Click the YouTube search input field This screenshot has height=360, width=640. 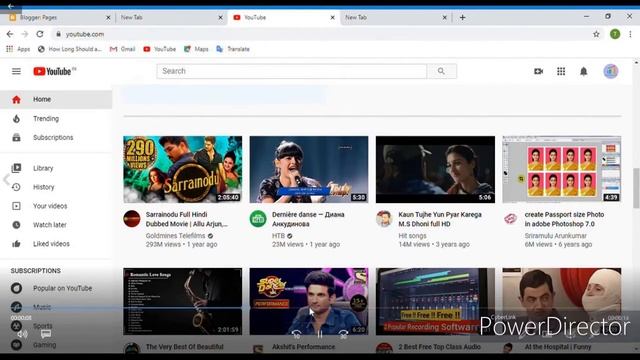click(291, 71)
